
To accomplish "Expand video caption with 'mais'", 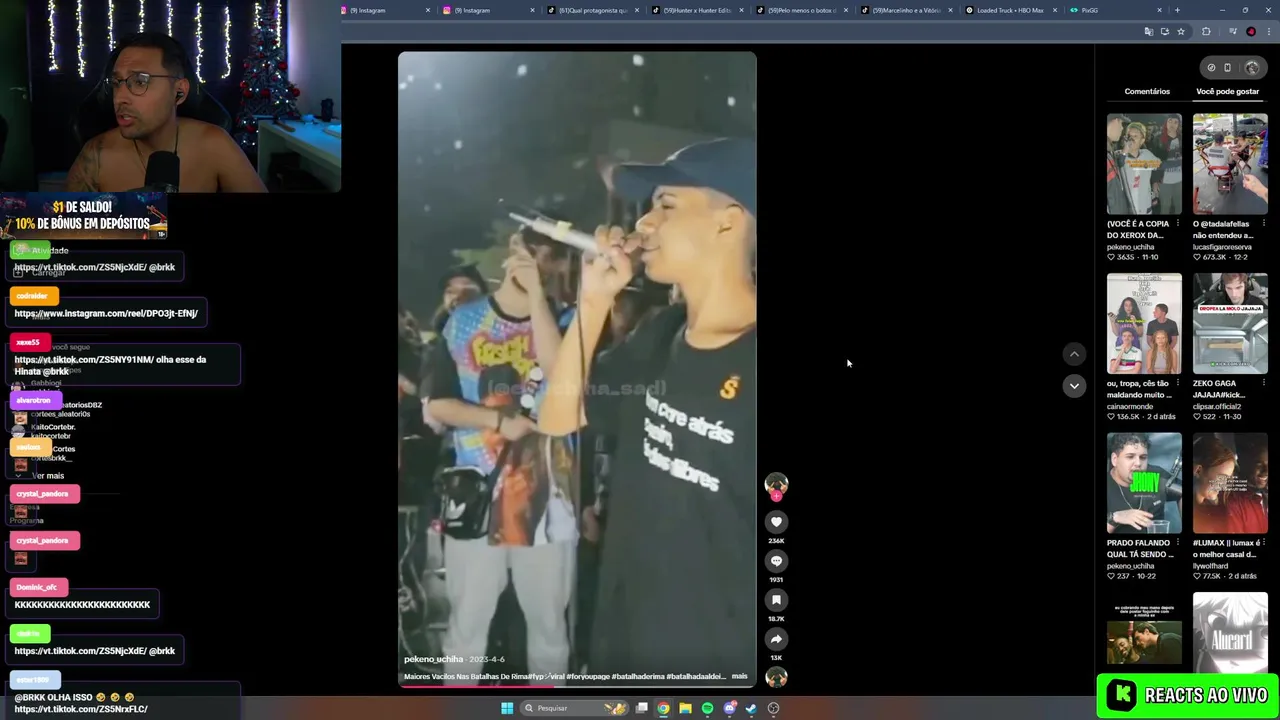I will 739,677.
